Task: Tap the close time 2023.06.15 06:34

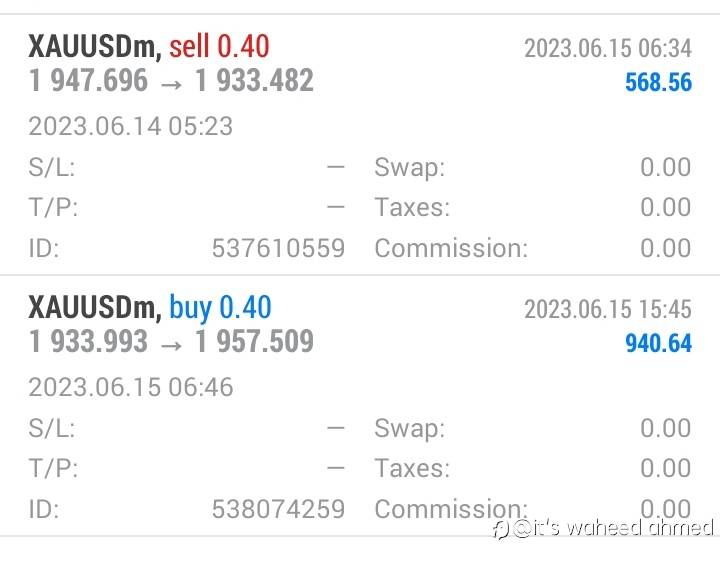Action: [x=607, y=47]
